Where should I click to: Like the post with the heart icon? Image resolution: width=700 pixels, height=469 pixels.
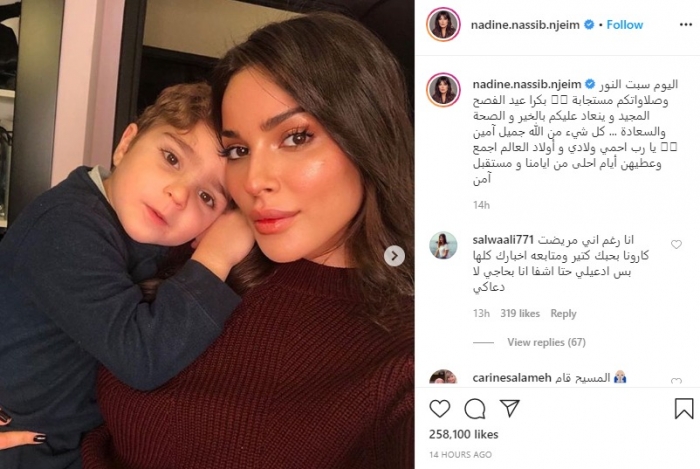[440, 408]
